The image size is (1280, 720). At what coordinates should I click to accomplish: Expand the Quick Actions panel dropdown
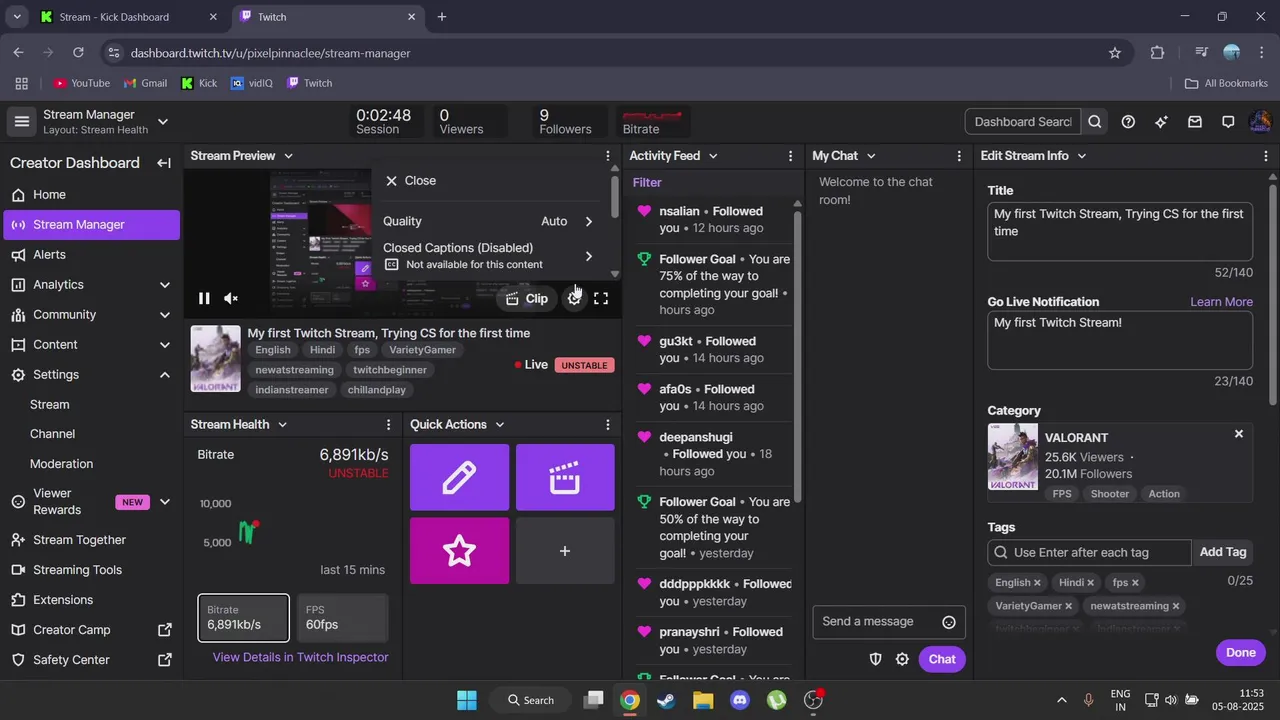coord(499,425)
